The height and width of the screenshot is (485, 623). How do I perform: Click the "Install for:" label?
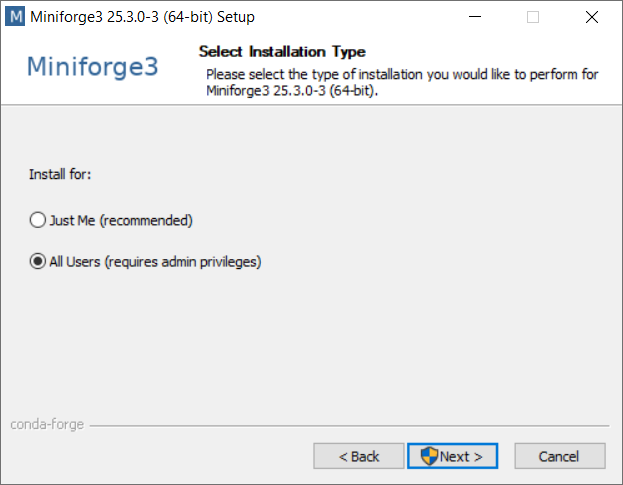(x=60, y=174)
